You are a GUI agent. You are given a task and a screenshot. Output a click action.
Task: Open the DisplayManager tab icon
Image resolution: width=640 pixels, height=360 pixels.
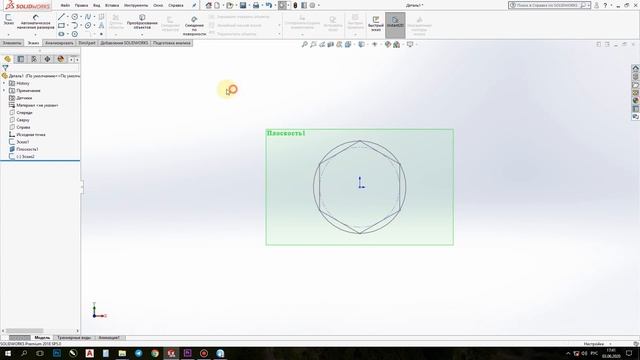61,59
